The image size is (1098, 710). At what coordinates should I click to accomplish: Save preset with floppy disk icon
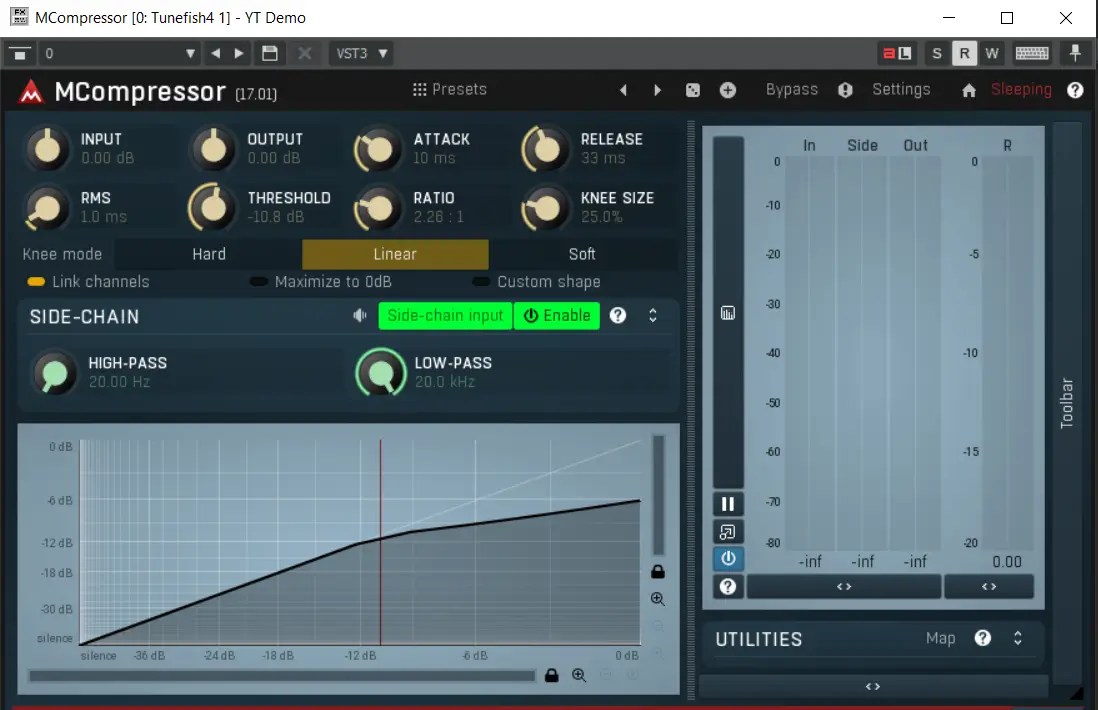point(270,53)
